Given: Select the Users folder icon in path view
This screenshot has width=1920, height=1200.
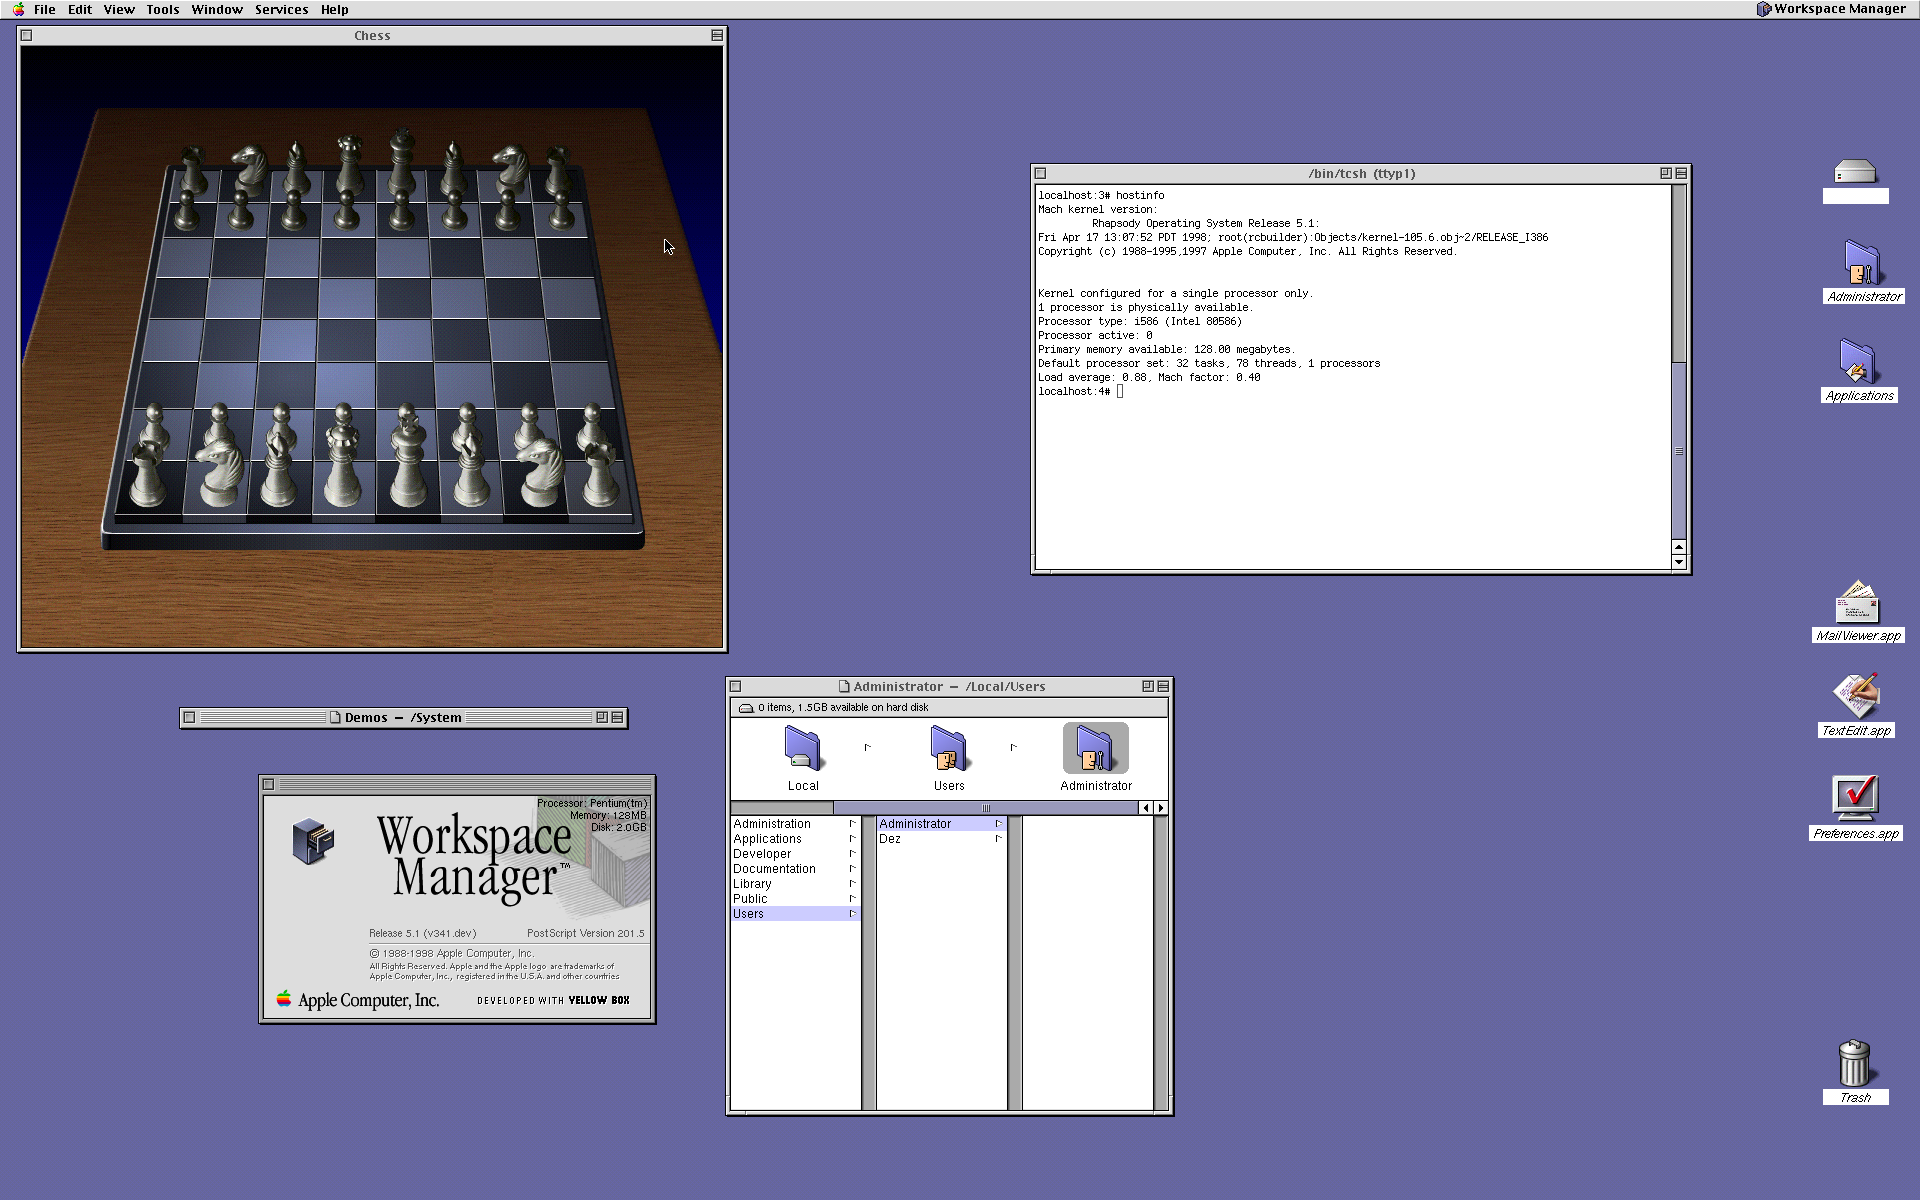Looking at the screenshot, I should click(948, 749).
